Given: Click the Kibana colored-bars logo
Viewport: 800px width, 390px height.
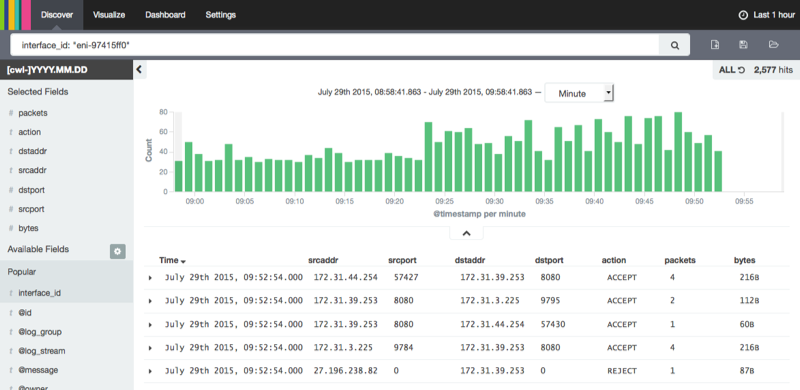Looking at the screenshot, I should (15, 15).
